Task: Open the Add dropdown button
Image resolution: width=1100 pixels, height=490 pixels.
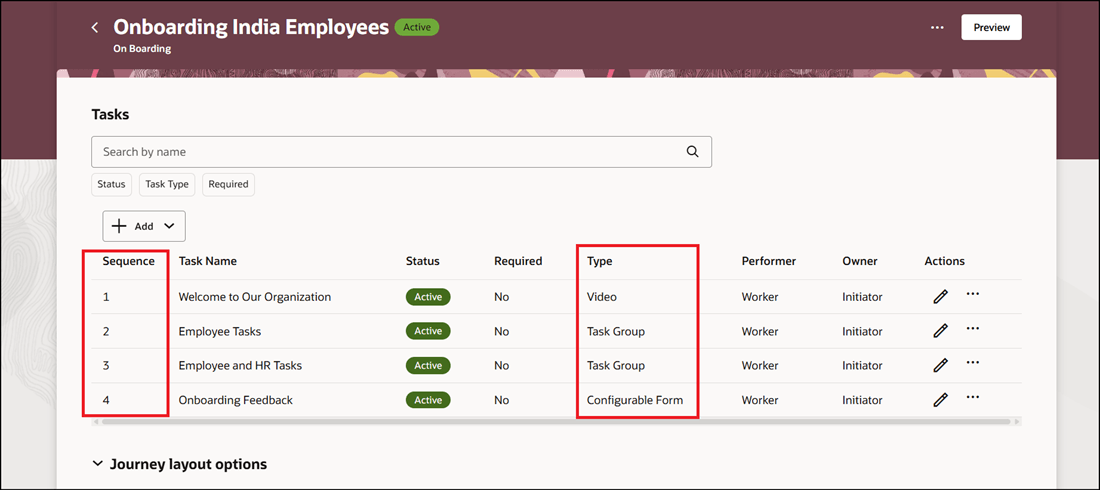Action: pos(144,226)
